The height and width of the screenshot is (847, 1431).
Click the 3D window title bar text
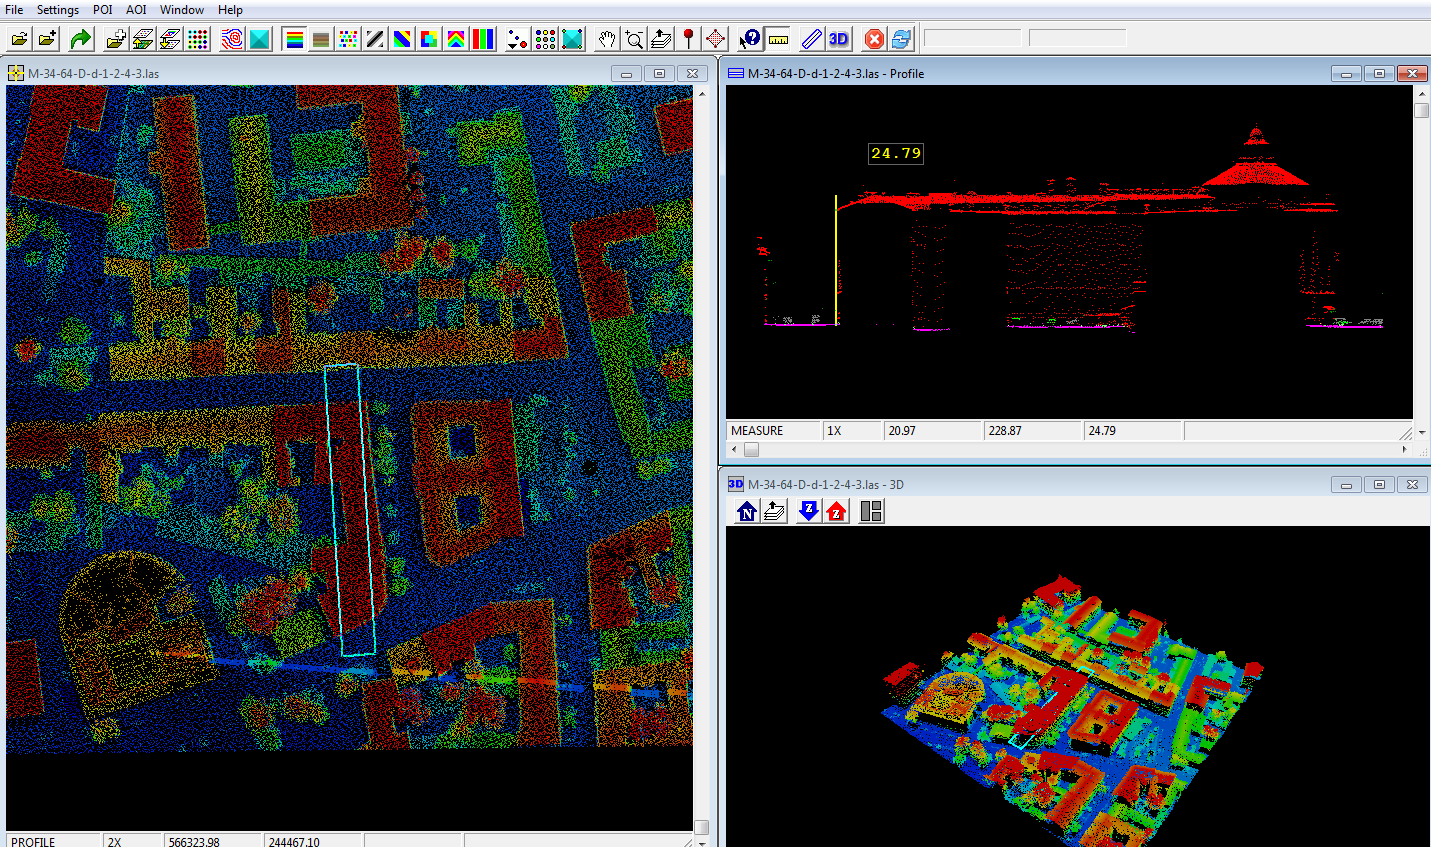(826, 485)
